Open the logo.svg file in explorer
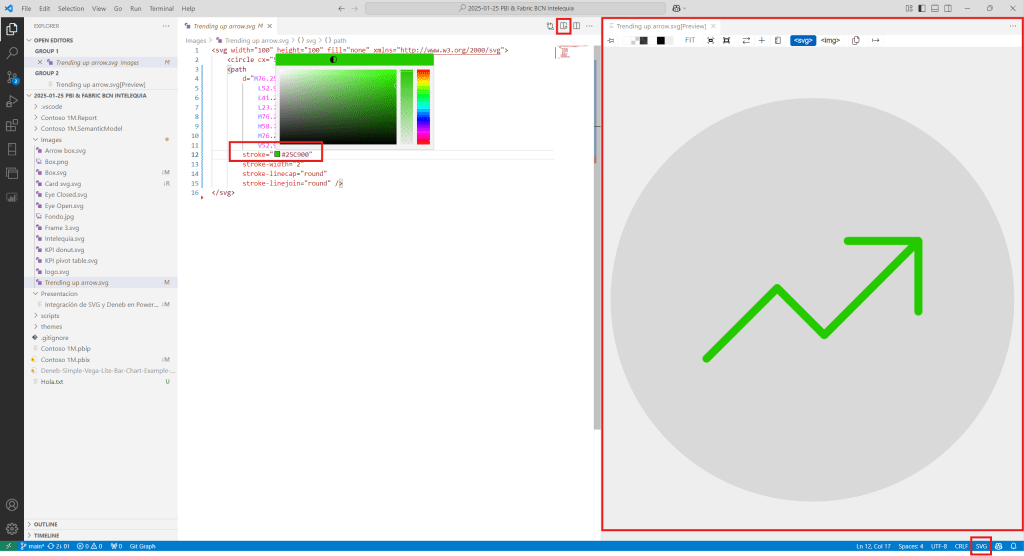Viewport: 1024px width, 556px height. 57,271
